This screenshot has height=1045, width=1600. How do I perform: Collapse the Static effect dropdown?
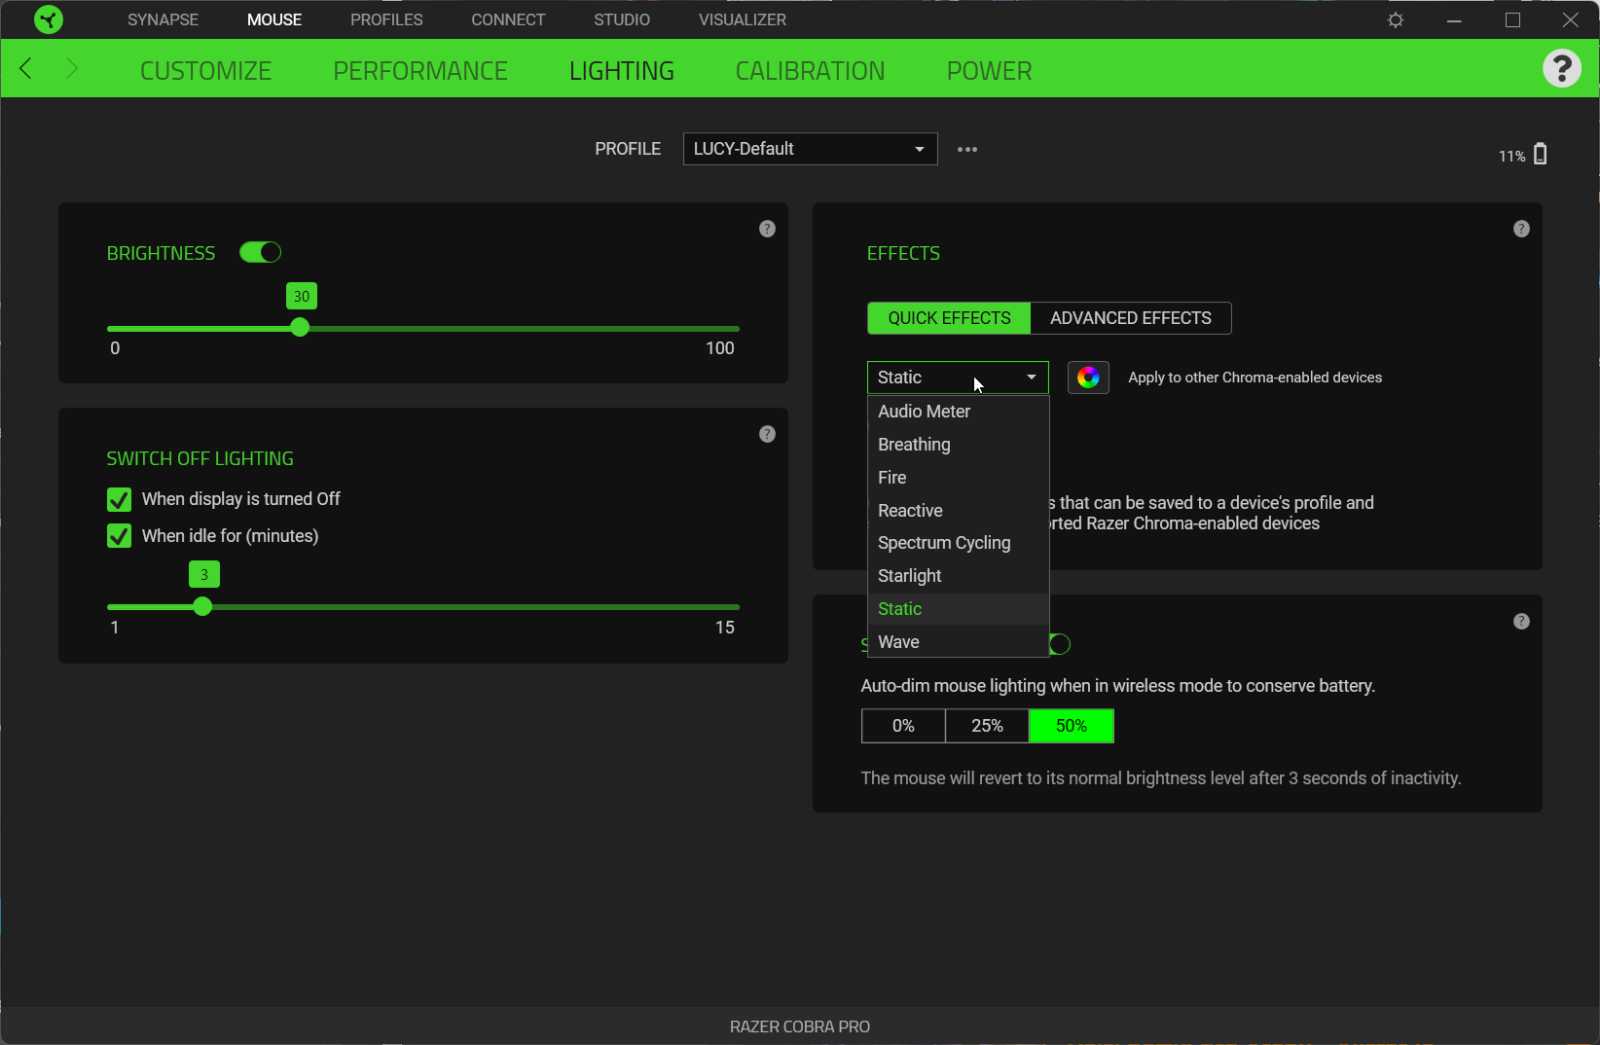click(957, 378)
